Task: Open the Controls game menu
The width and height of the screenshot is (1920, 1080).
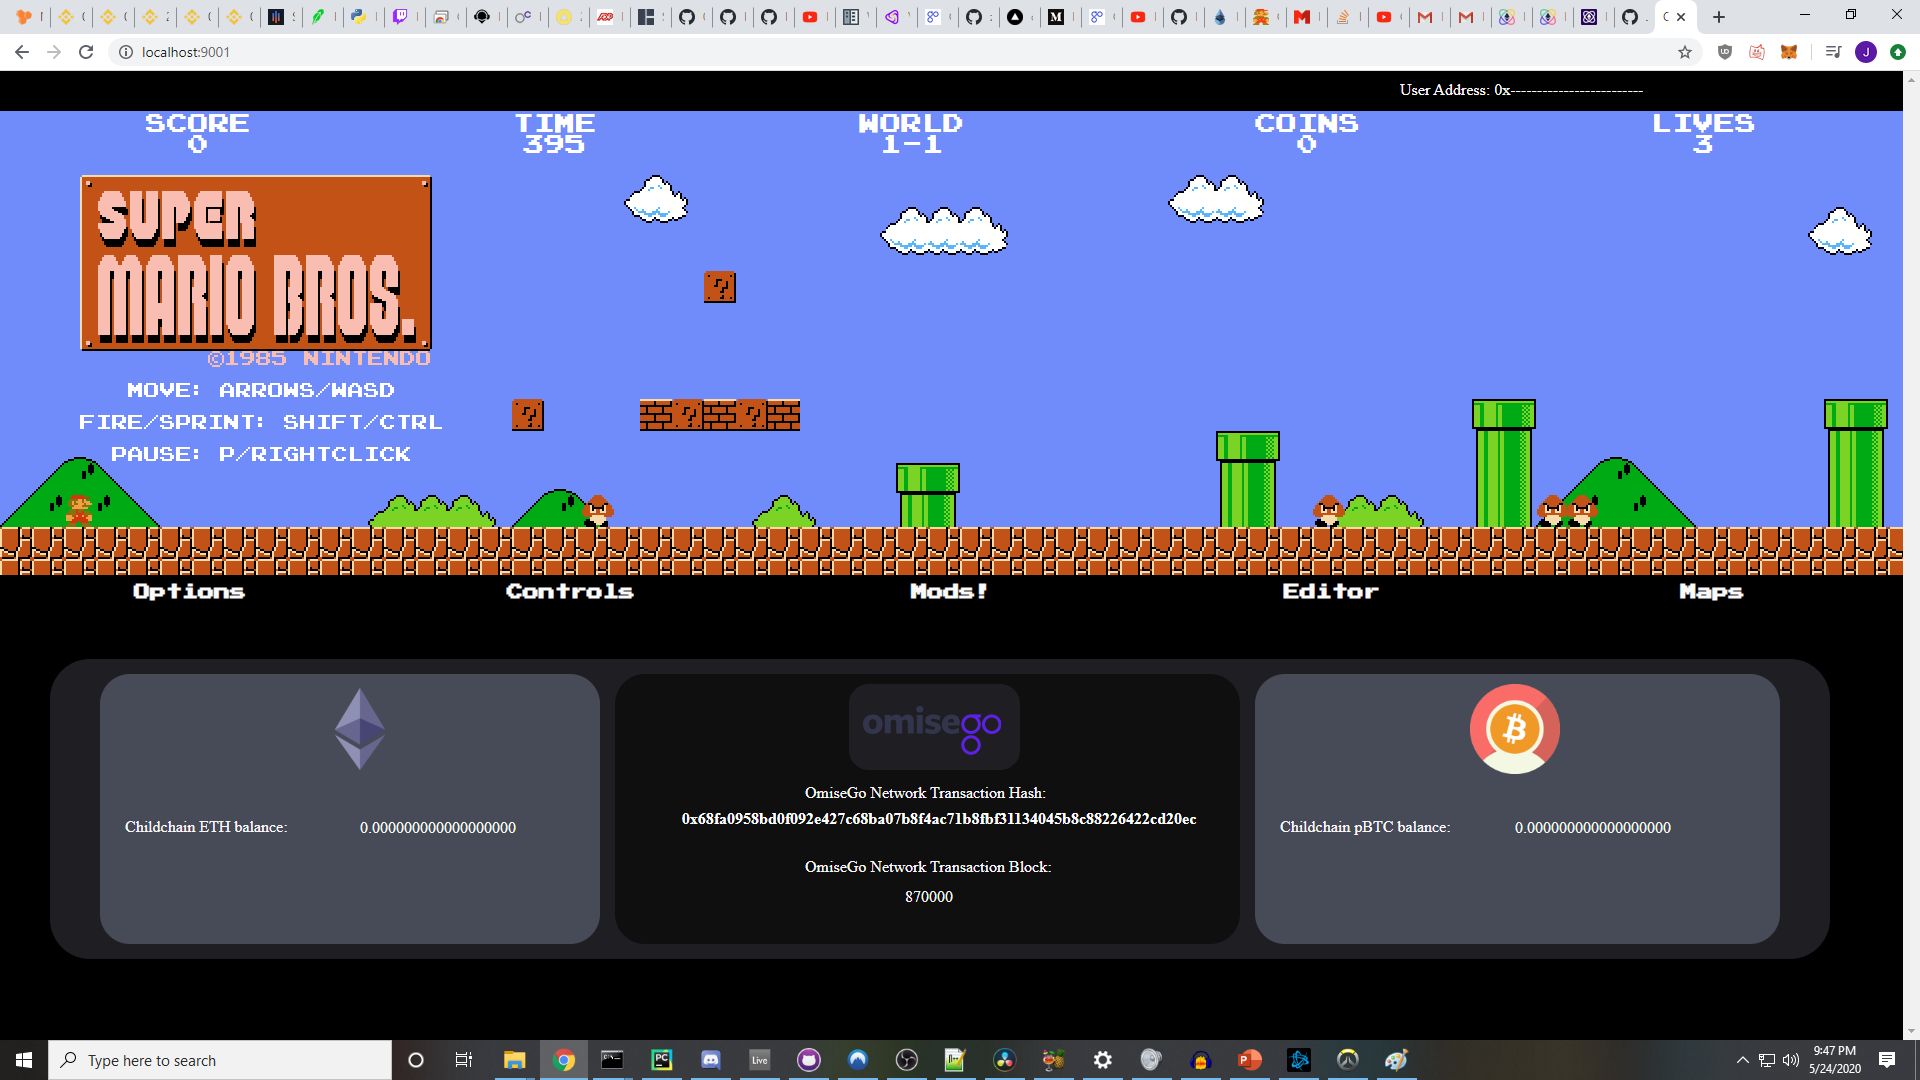Action: 570,591
